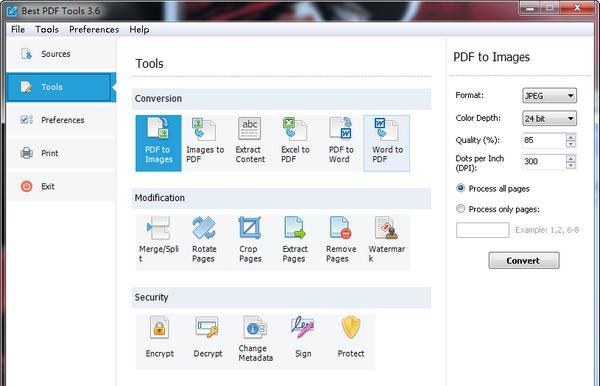
Task: Open the Help menu
Action: click(139, 29)
